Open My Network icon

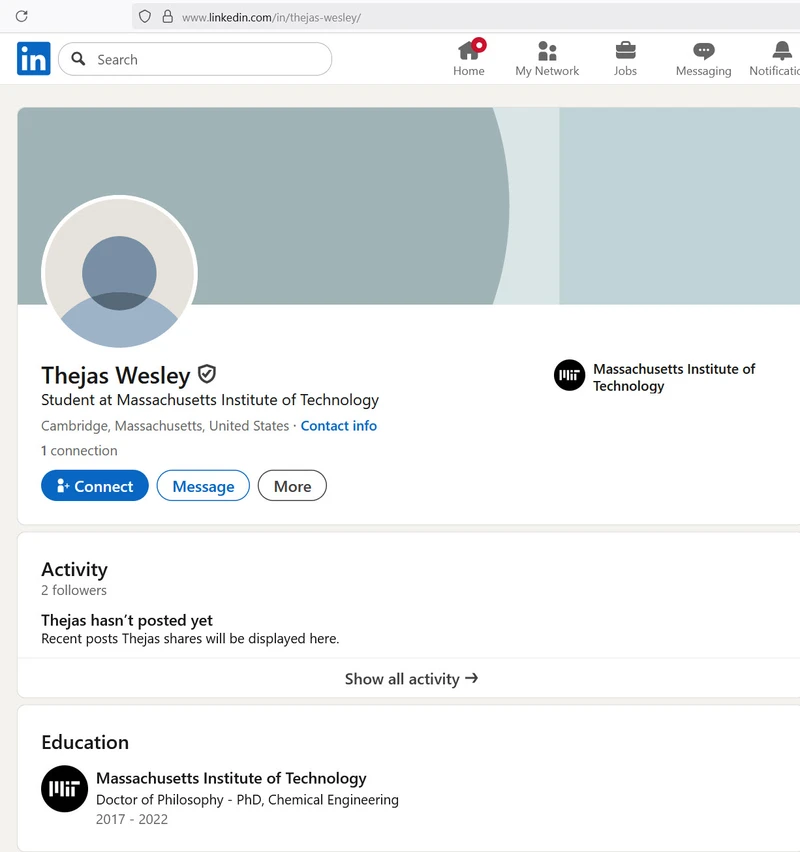click(x=547, y=51)
